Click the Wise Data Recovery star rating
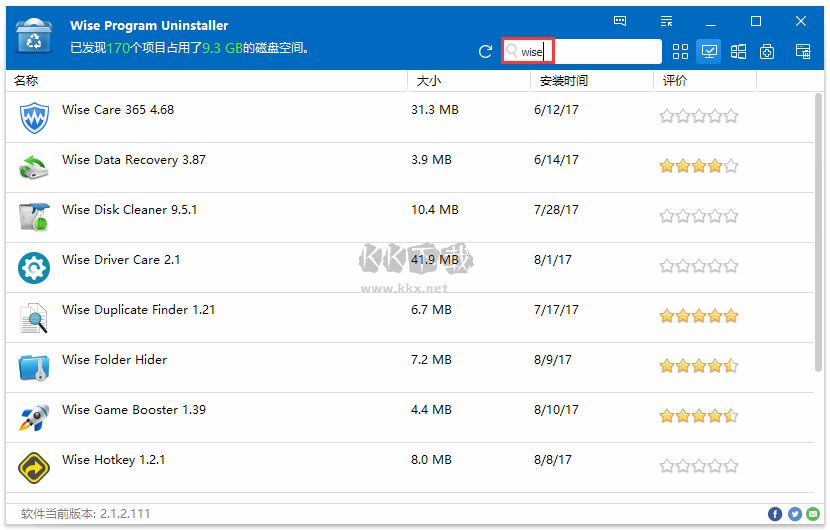This screenshot has height=530, width=830. click(699, 166)
